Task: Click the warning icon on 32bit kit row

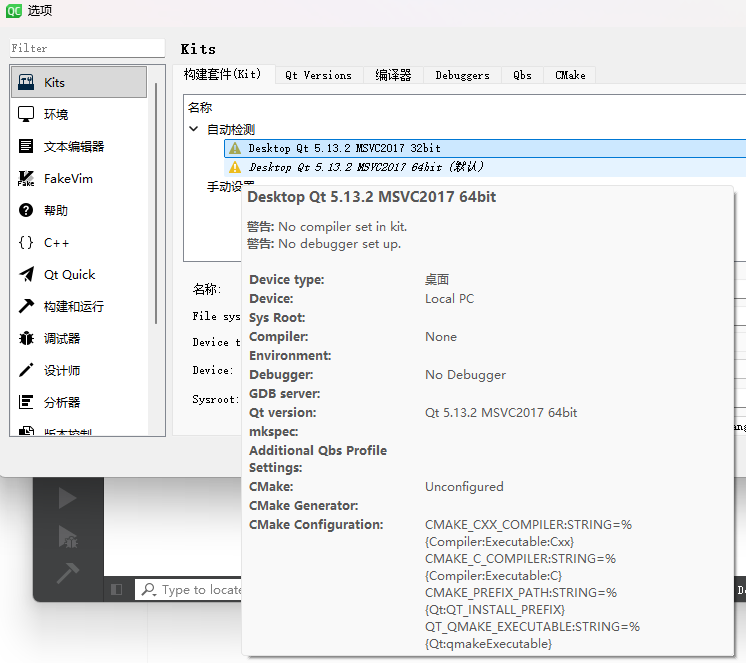Action: click(235, 148)
